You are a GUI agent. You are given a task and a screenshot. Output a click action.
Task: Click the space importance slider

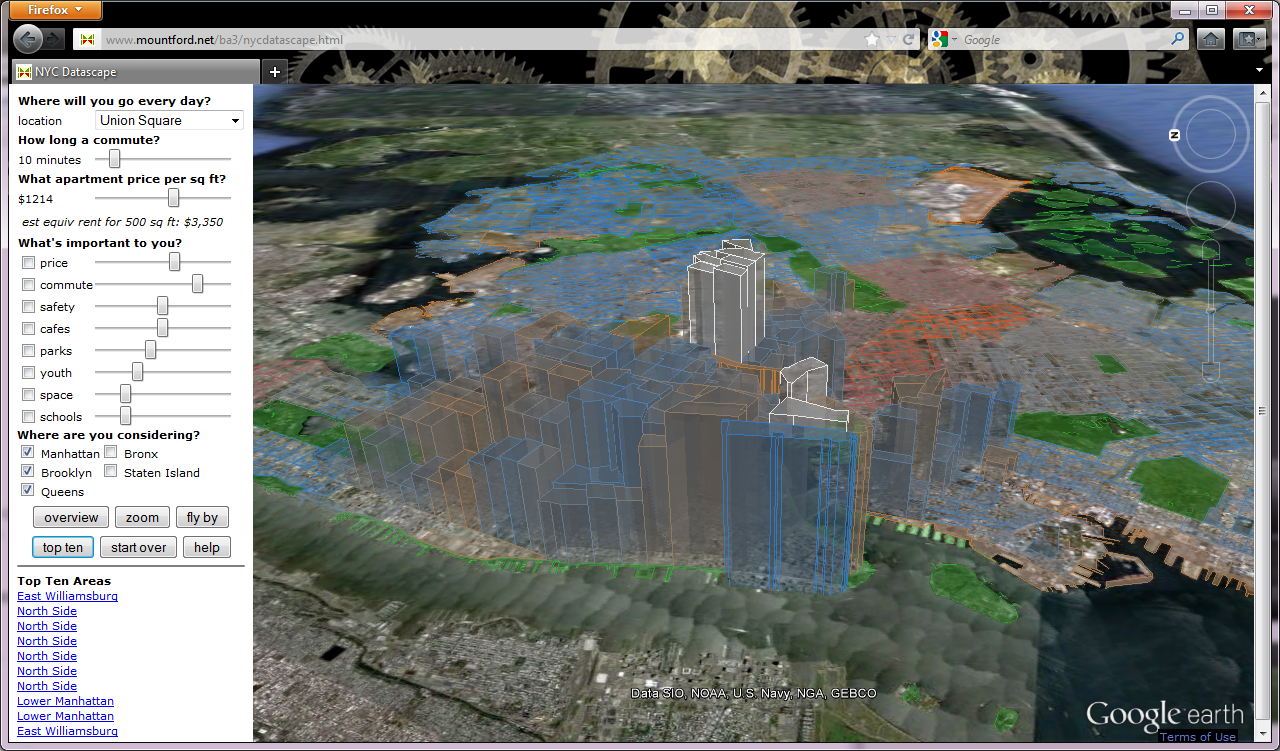click(125, 394)
